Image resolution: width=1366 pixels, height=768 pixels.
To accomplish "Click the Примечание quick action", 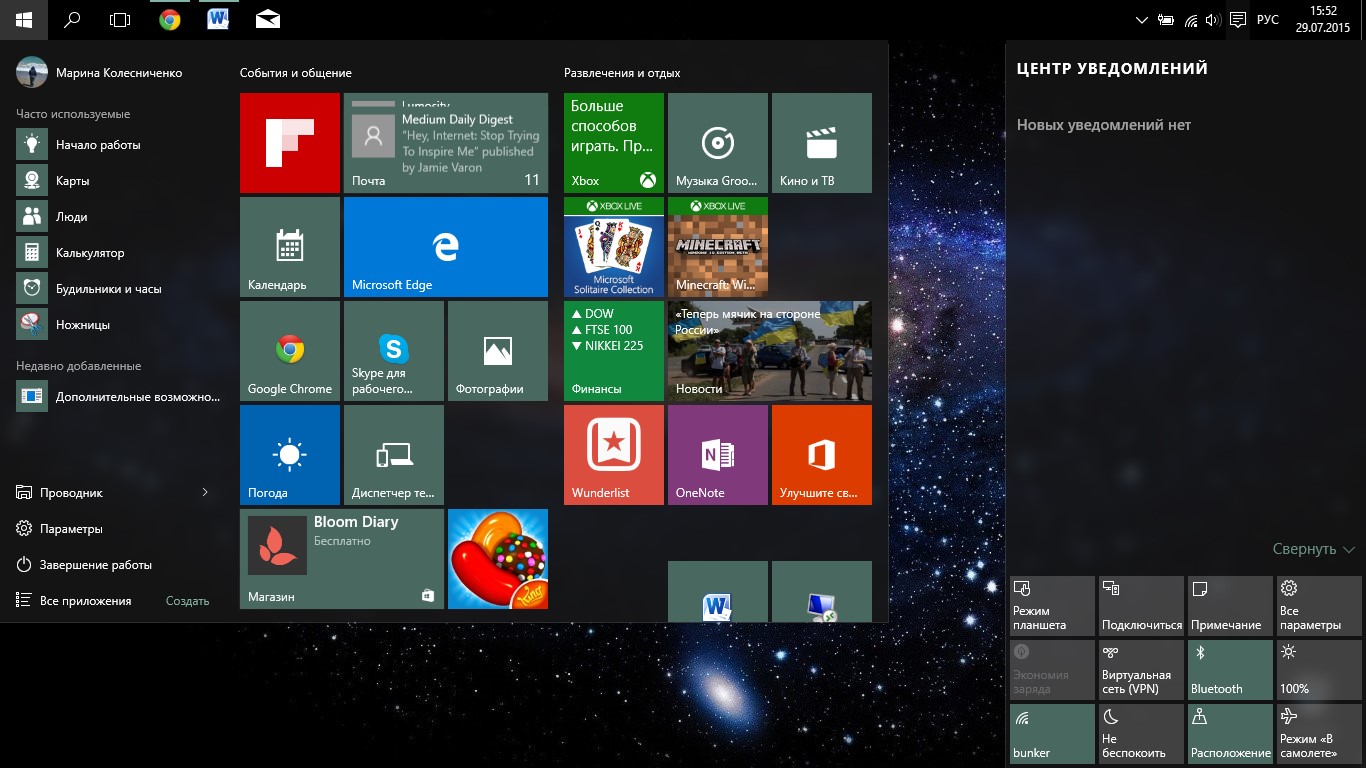I will [x=1230, y=605].
